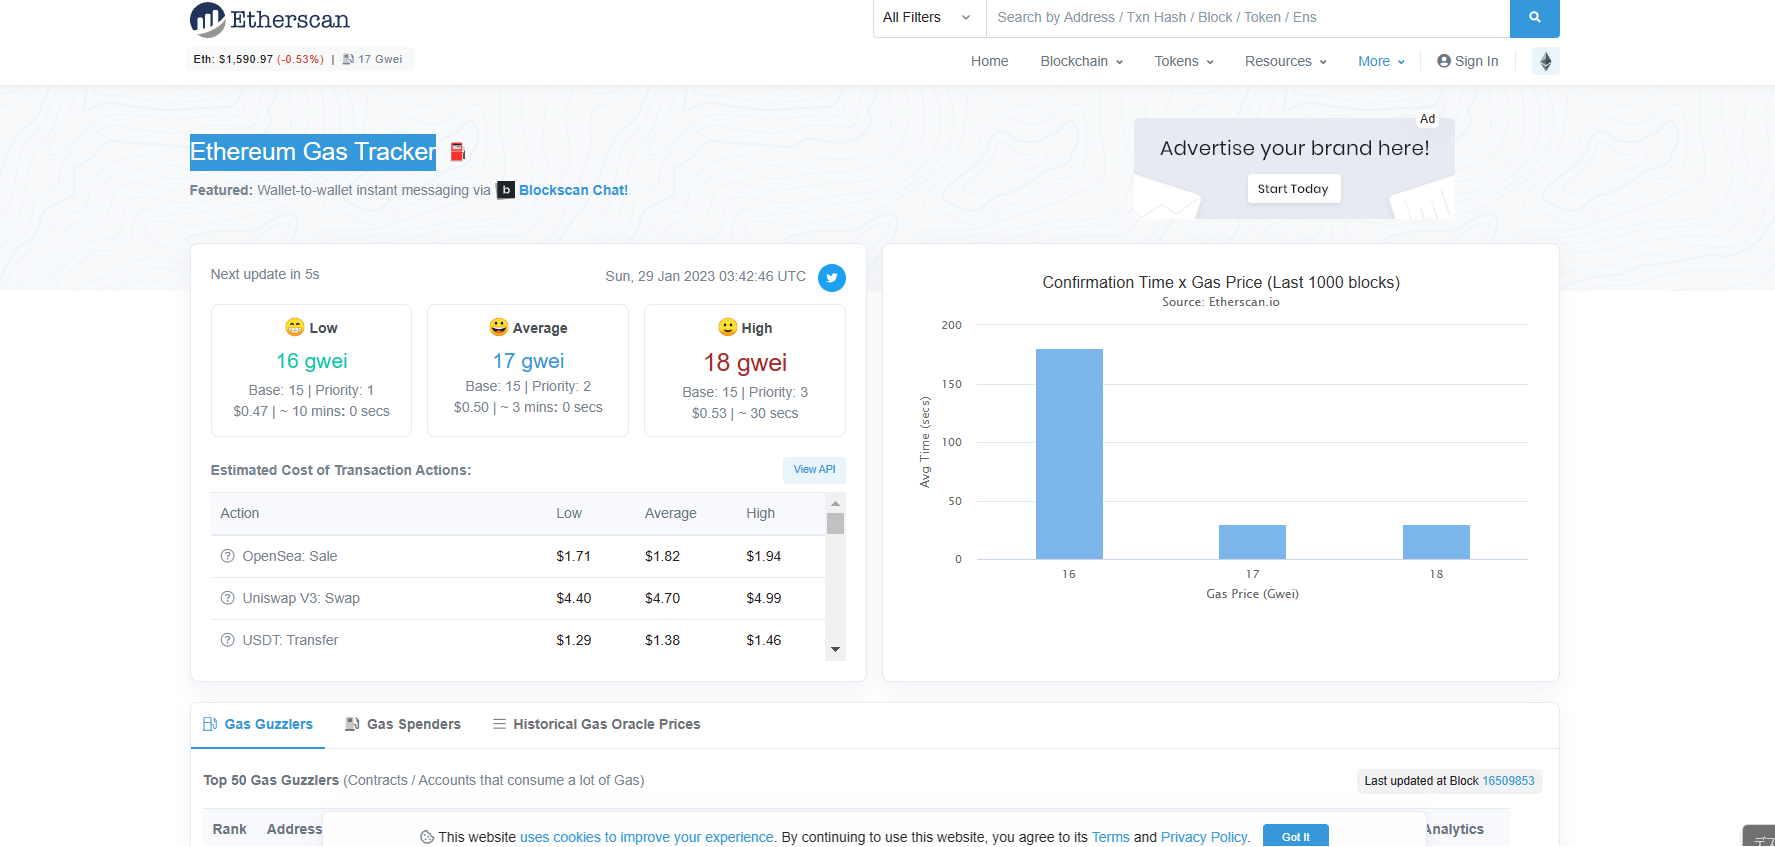This screenshot has width=1775, height=847.
Task: Open the Terms link
Action: click(x=1110, y=837)
